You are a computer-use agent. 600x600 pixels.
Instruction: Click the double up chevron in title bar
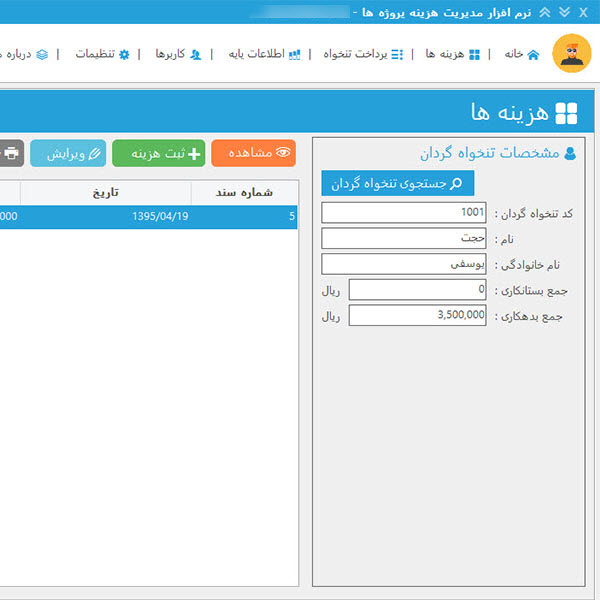click(x=544, y=11)
